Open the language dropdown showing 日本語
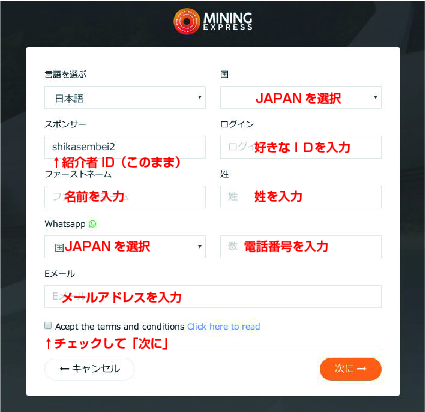Image resolution: width=425 pixels, height=412 pixels. coord(125,98)
